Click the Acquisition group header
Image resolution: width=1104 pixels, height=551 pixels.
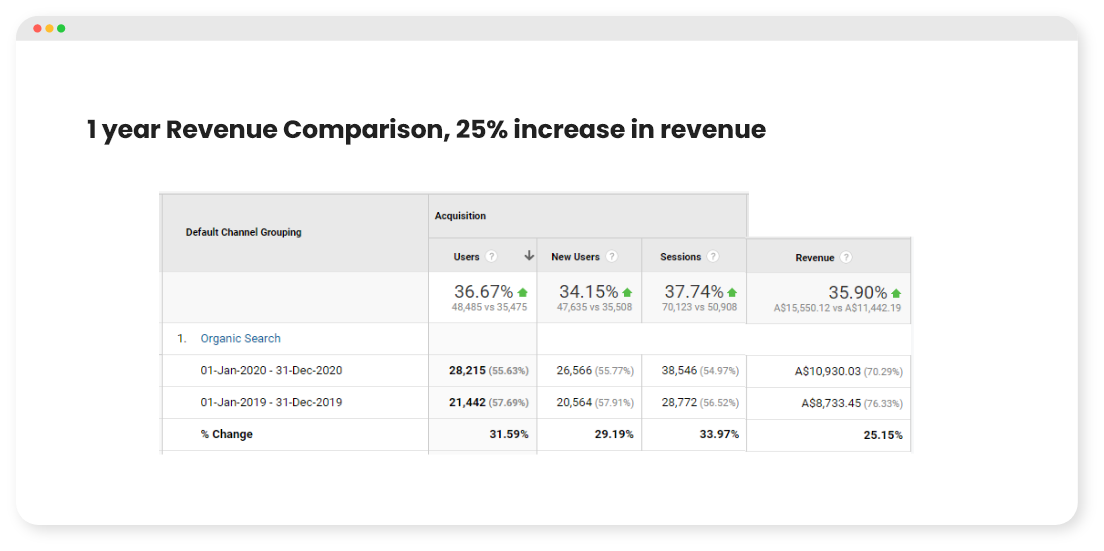click(460, 216)
